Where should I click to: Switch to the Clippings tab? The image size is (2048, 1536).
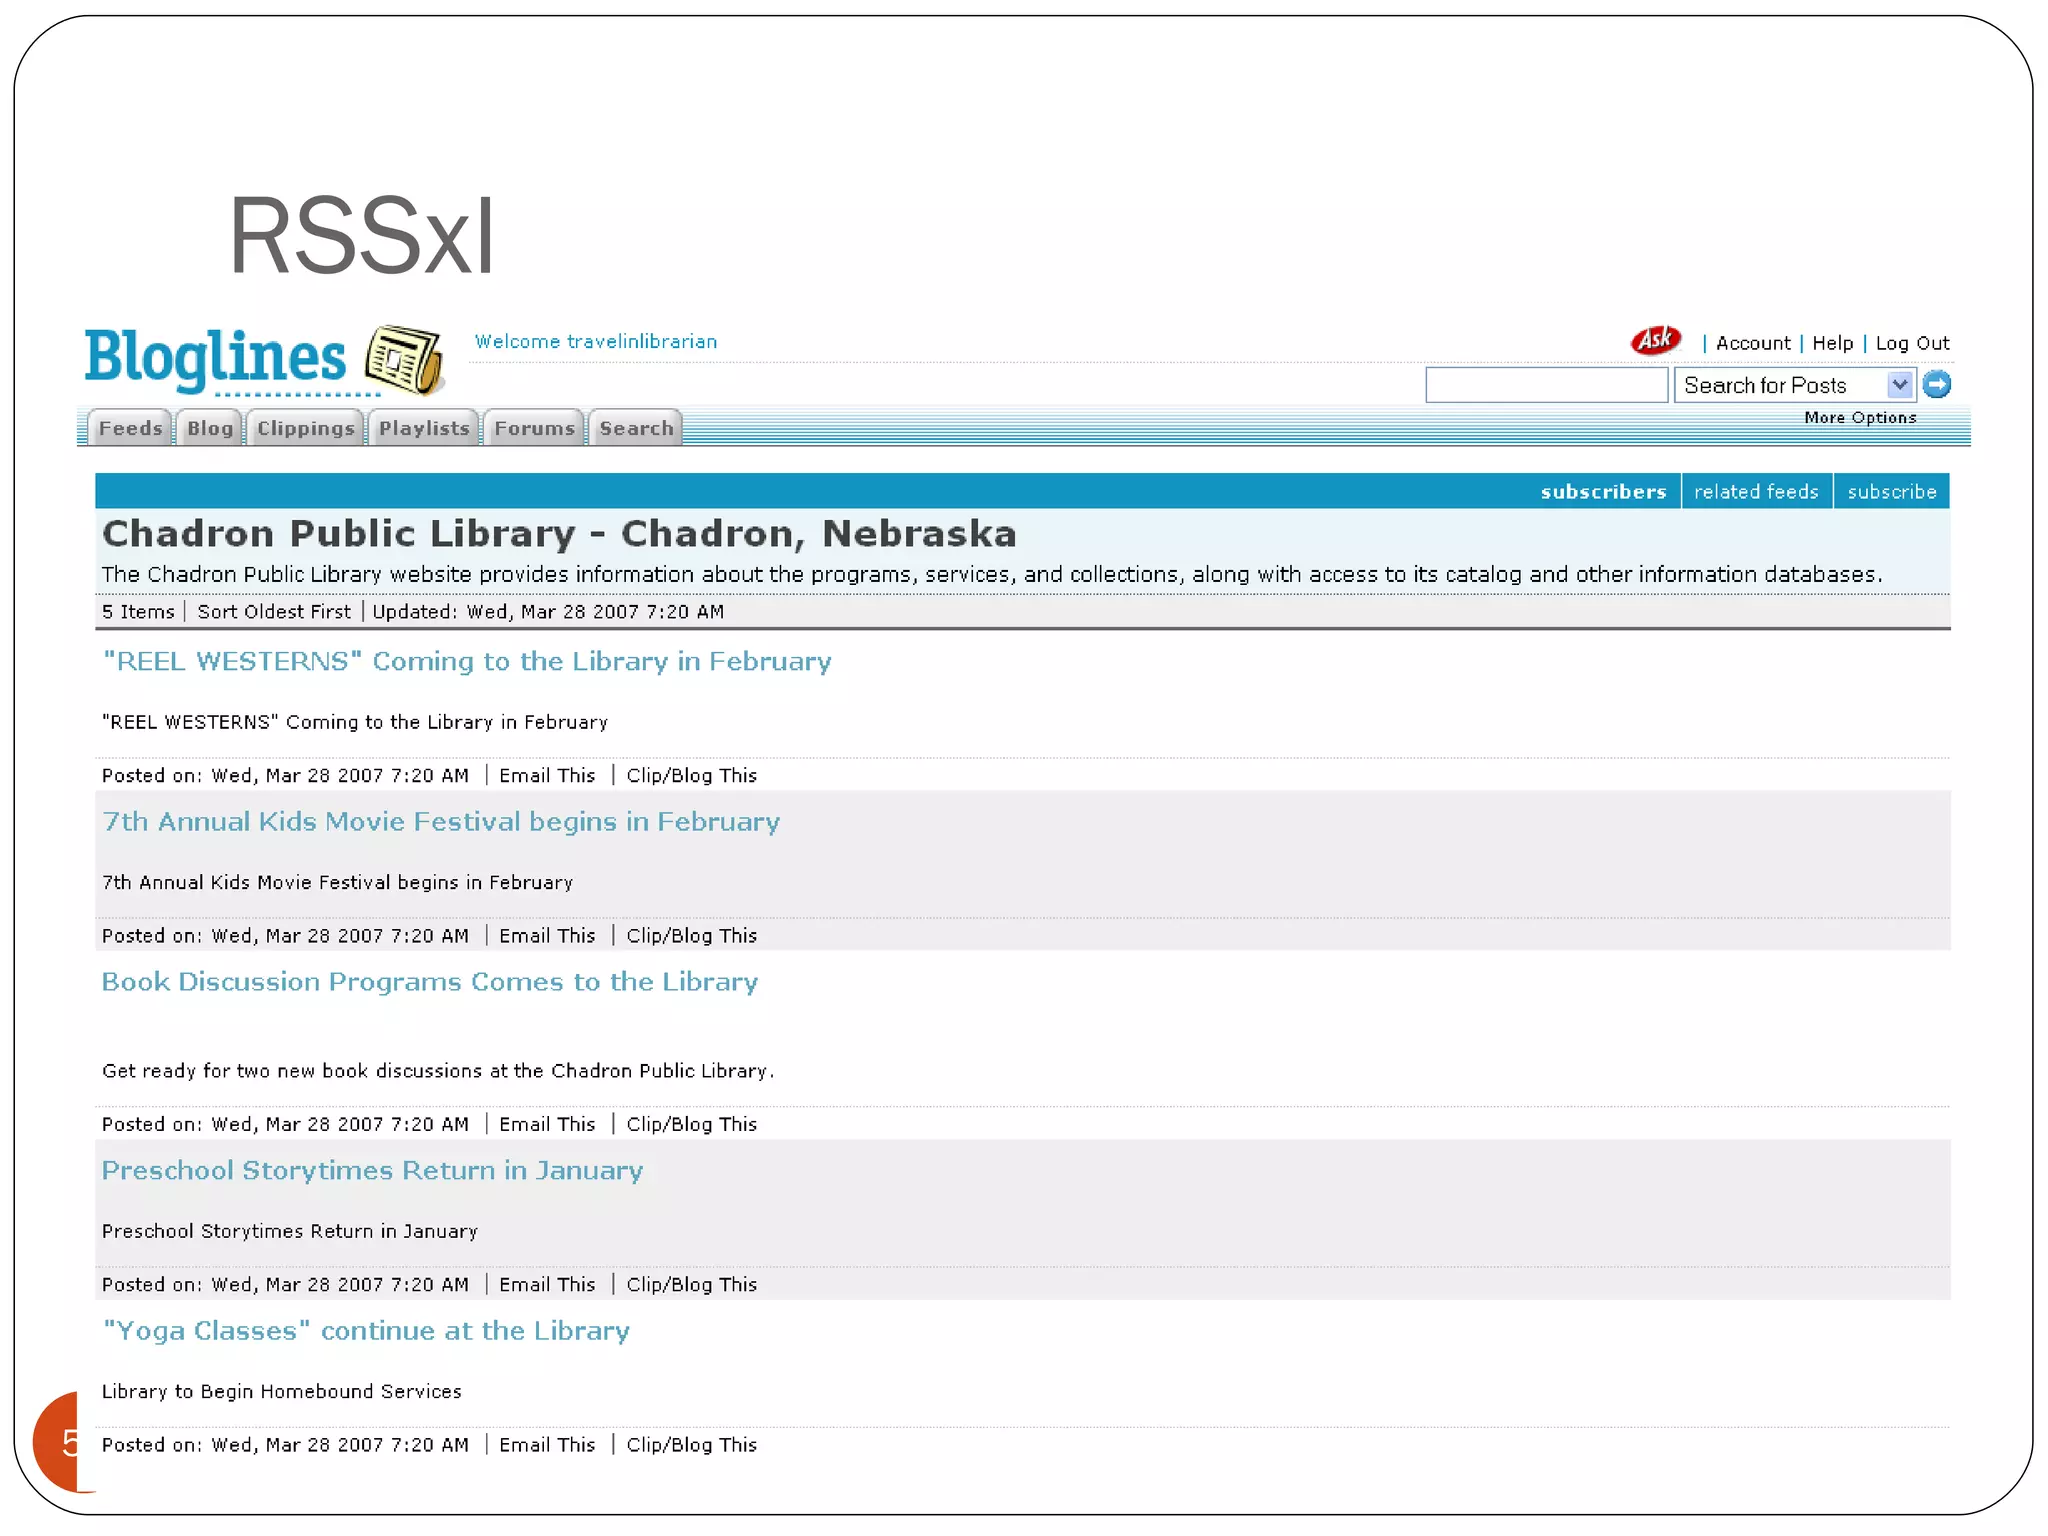pos(305,429)
